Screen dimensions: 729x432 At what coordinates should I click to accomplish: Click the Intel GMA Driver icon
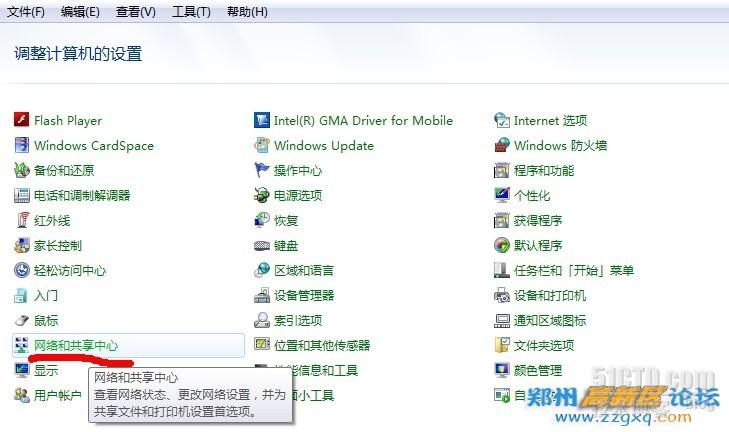[x=261, y=120]
